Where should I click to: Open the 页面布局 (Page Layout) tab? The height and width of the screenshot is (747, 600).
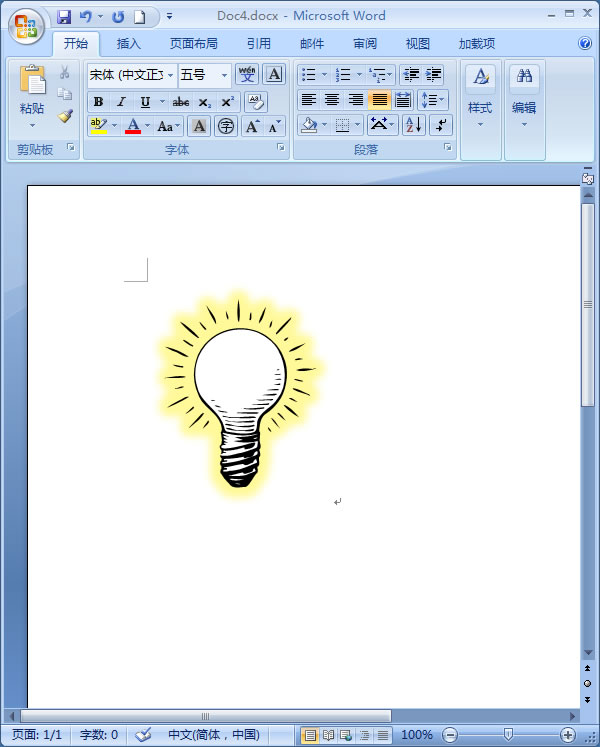[193, 44]
